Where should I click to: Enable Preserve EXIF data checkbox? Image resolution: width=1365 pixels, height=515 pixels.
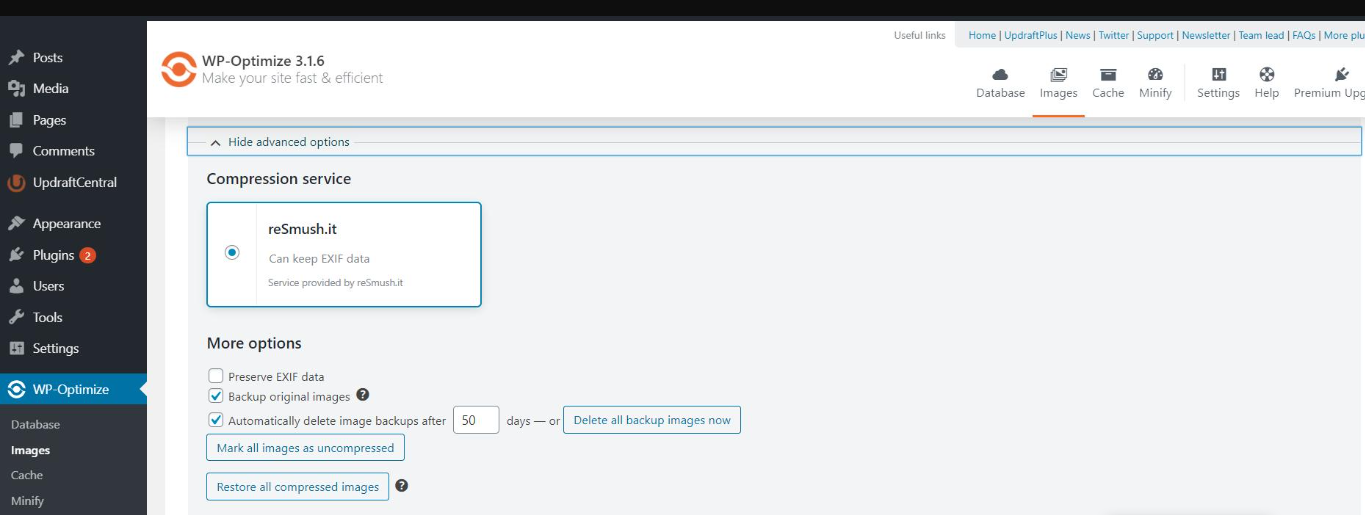[x=215, y=376]
